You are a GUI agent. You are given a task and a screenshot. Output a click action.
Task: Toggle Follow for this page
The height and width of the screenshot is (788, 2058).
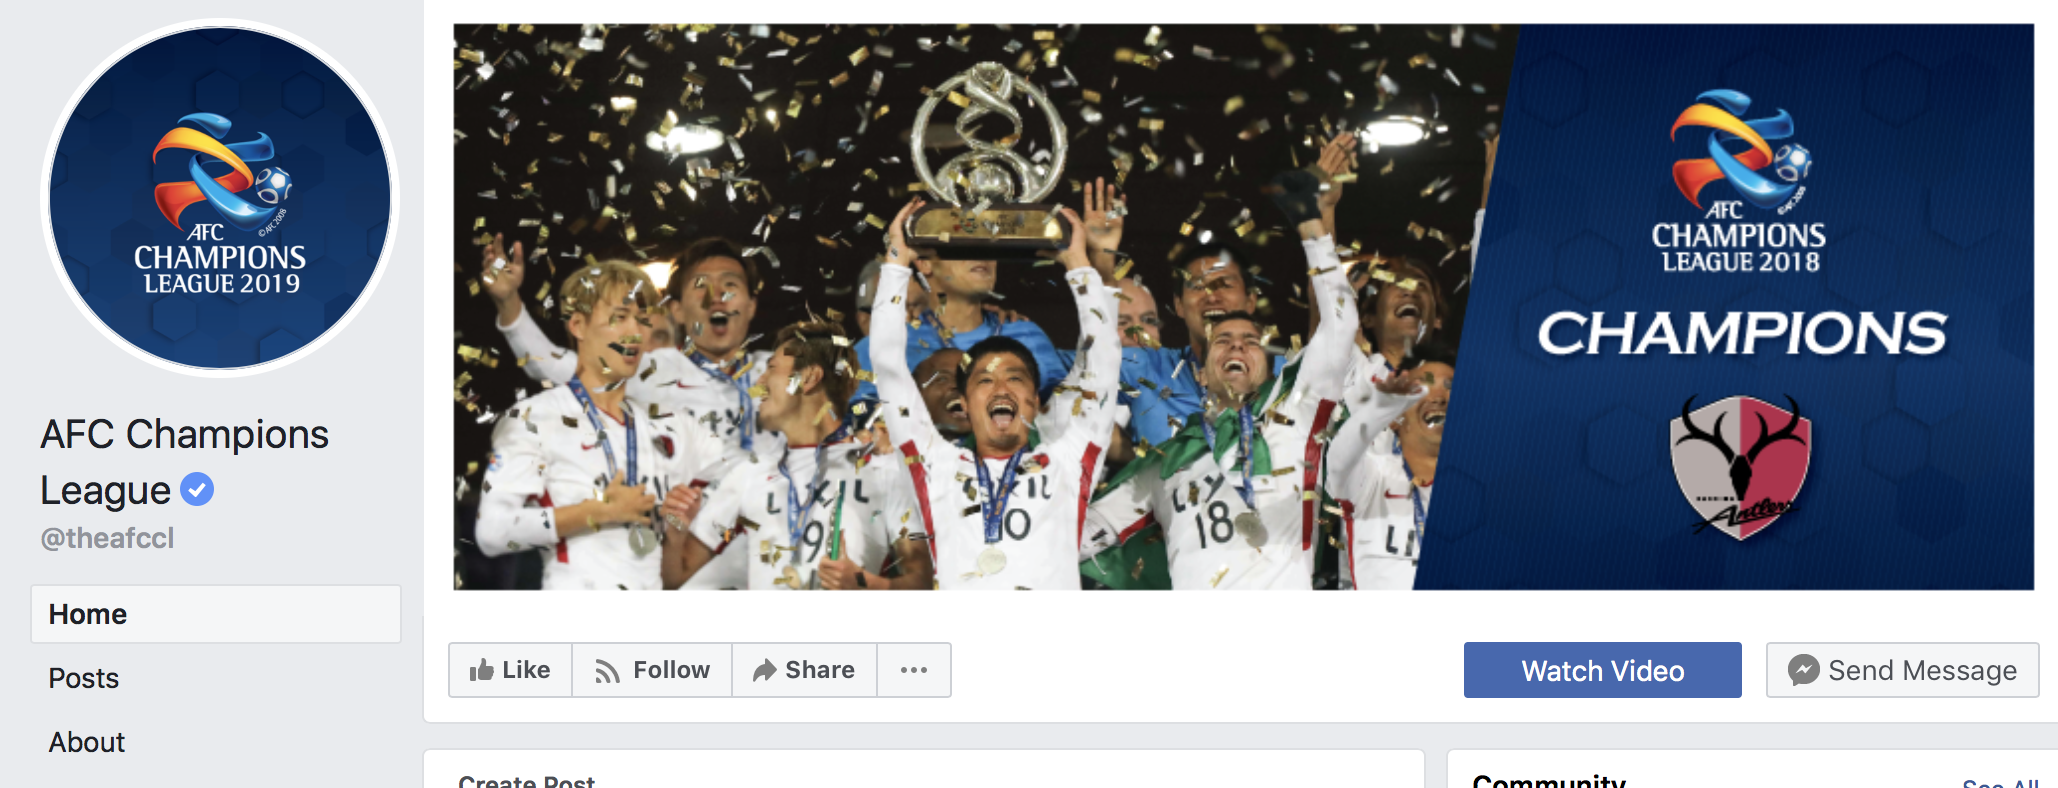652,670
